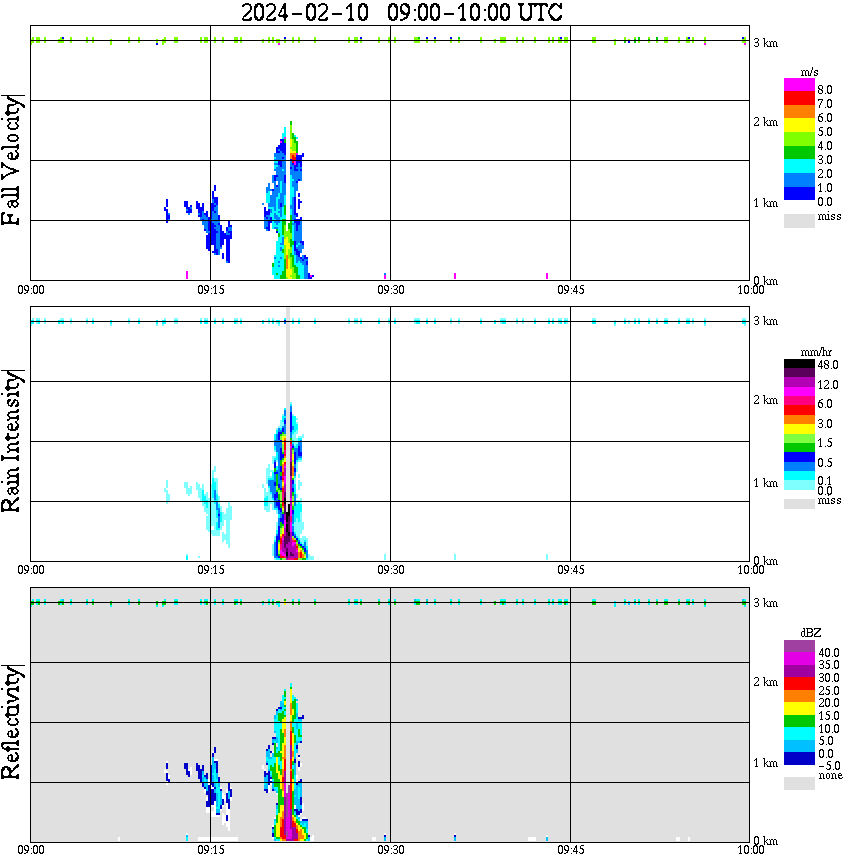Pick the magenta swatch above 8.0 m/s
This screenshot has width=850, height=868.
coord(799,84)
